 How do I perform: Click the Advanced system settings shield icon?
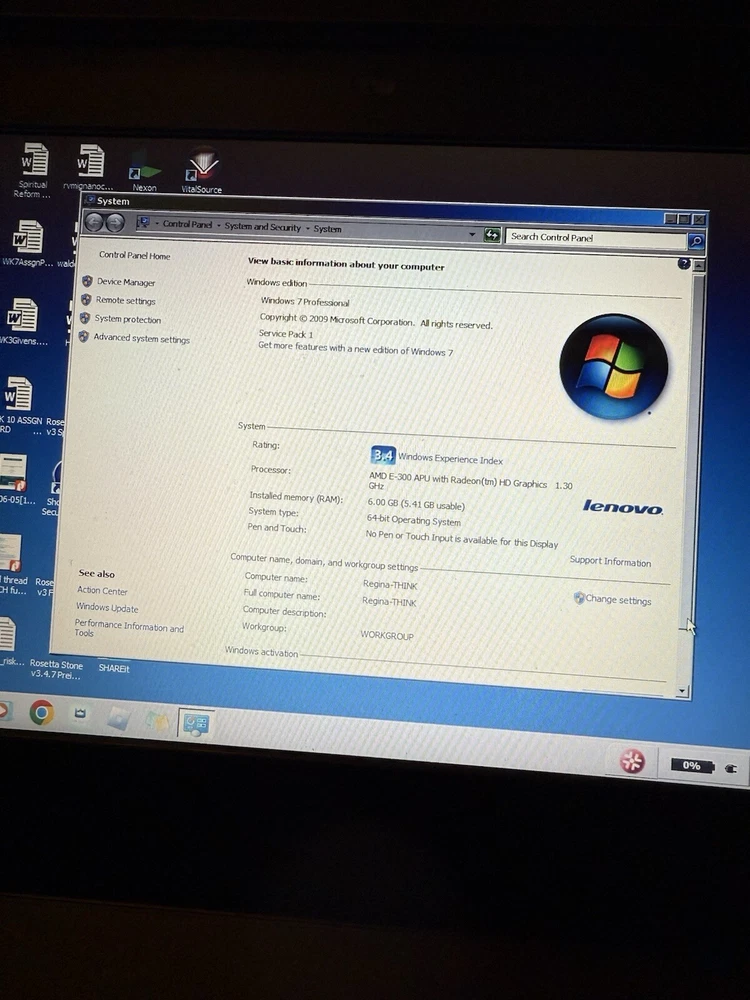[x=86, y=338]
